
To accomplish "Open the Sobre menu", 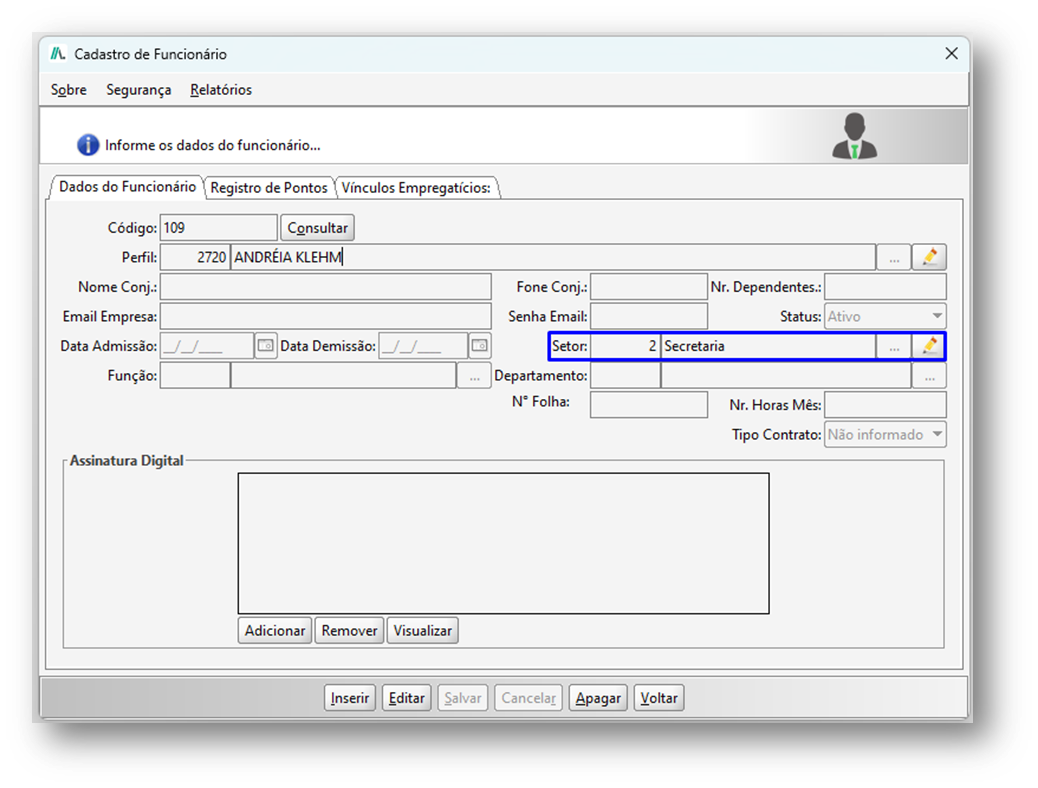I will [x=69, y=89].
